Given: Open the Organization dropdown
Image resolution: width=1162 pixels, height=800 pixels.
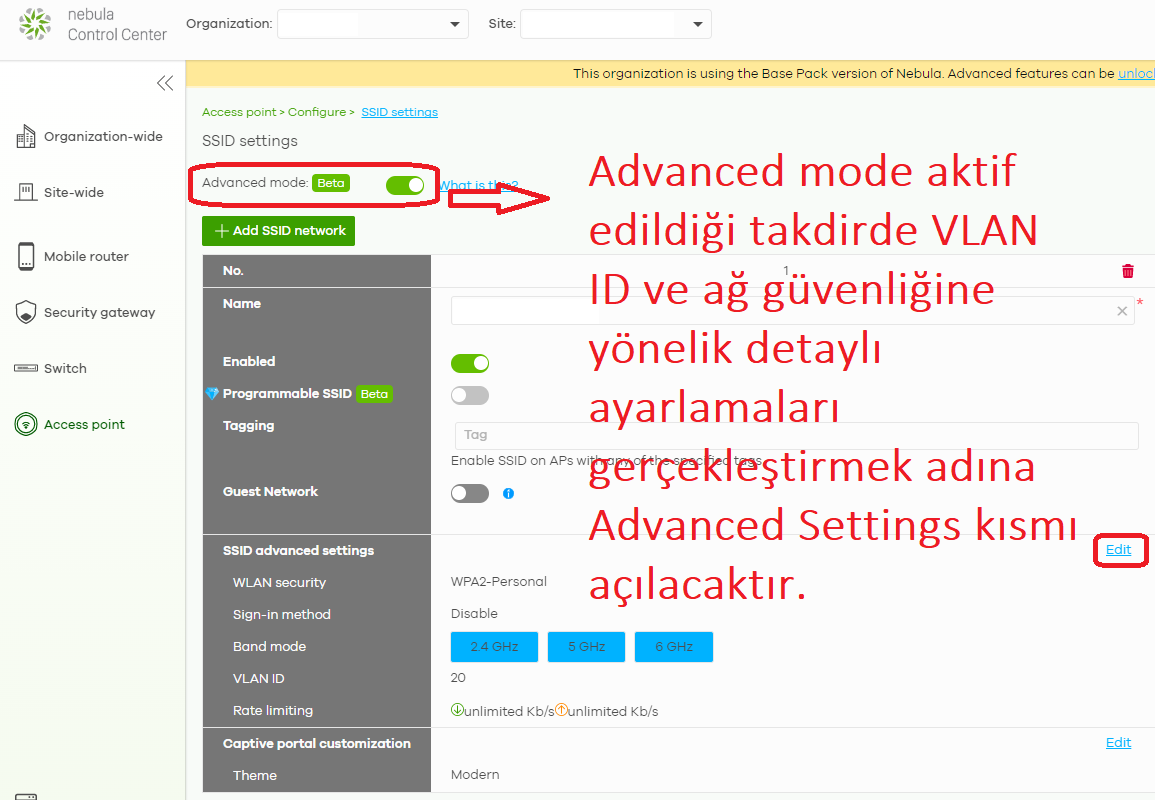Looking at the screenshot, I should (372, 24).
